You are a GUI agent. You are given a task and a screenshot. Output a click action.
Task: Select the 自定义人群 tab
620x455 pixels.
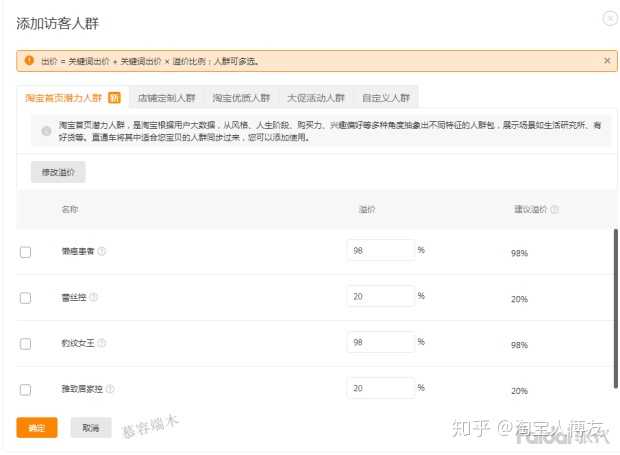[x=386, y=98]
